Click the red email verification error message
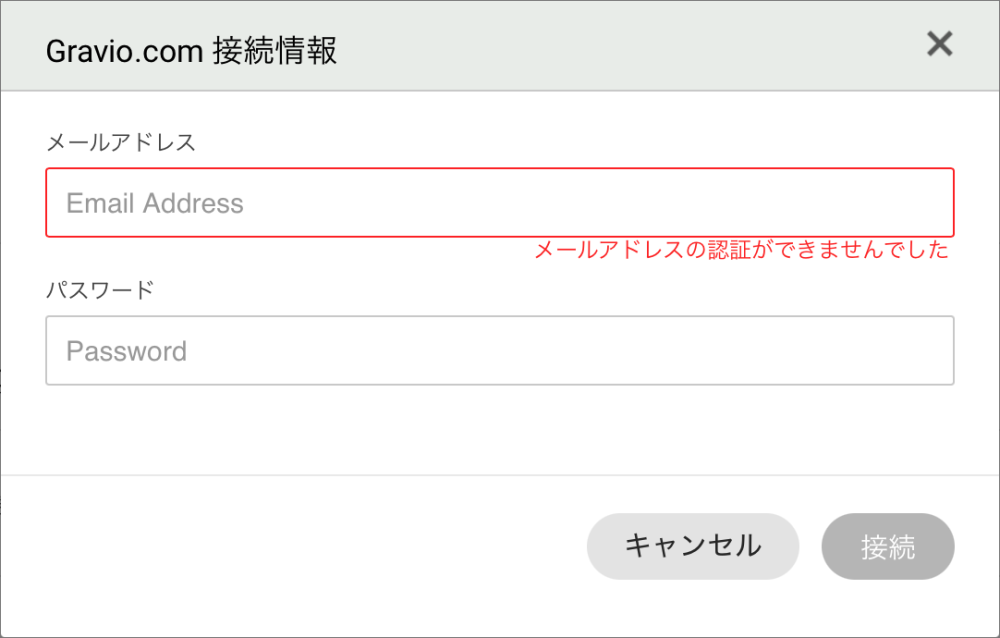Image resolution: width=1000 pixels, height=638 pixels. [x=741, y=250]
